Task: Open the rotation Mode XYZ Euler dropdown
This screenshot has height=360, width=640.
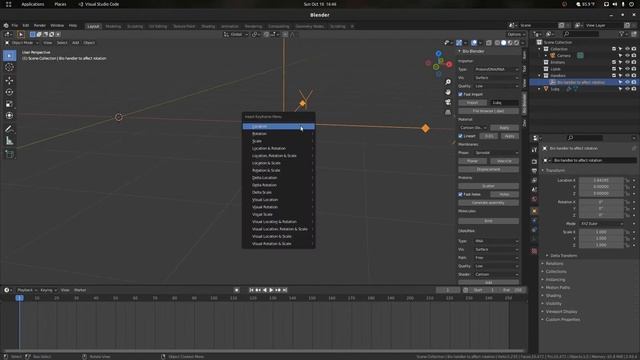Action: pos(602,224)
